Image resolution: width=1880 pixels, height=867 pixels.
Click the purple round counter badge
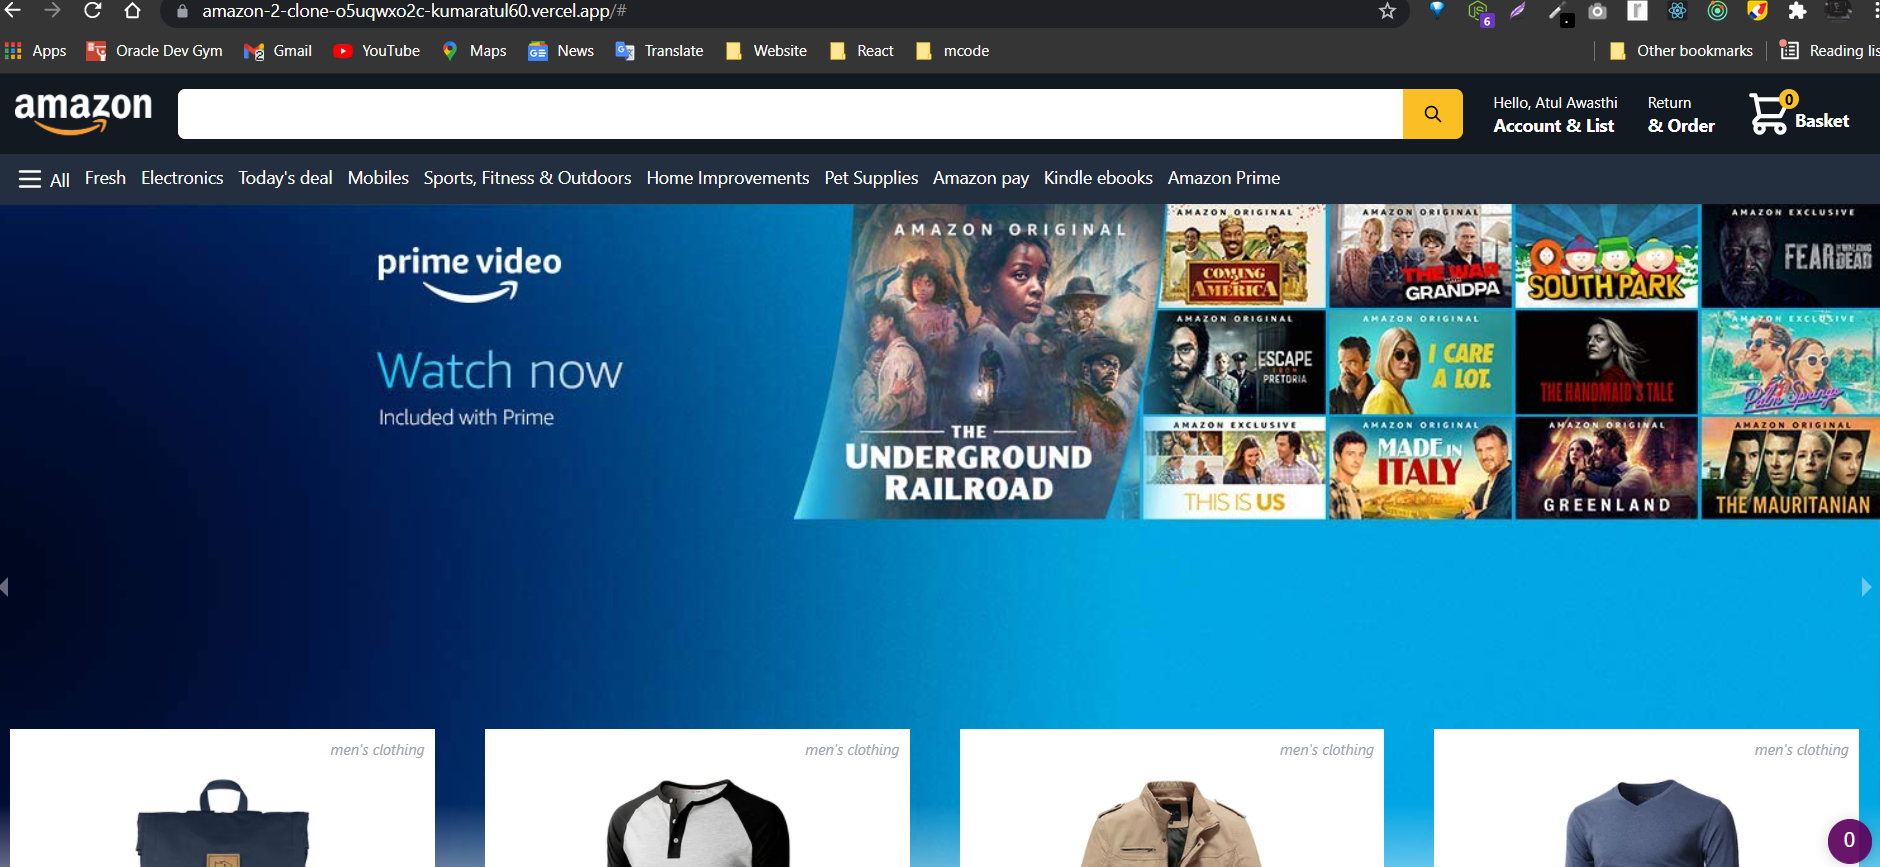pyautogui.click(x=1848, y=840)
